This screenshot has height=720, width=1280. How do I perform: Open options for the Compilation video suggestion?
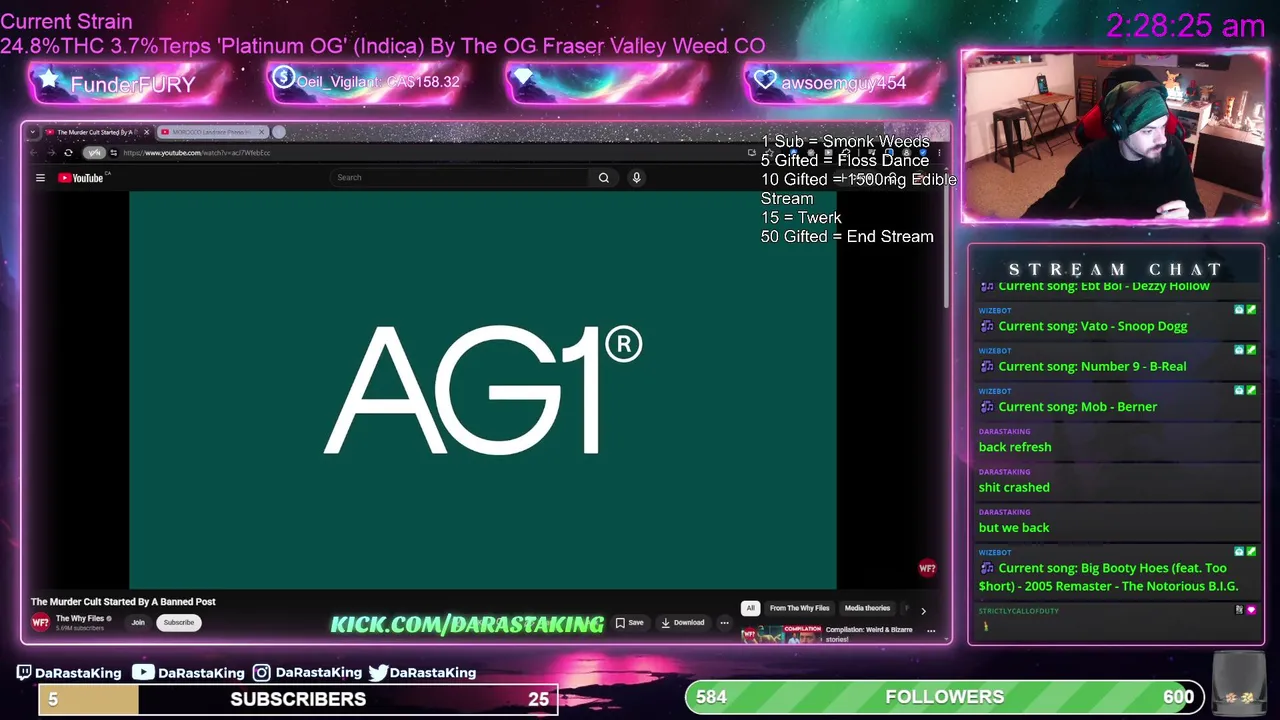[x=931, y=631]
